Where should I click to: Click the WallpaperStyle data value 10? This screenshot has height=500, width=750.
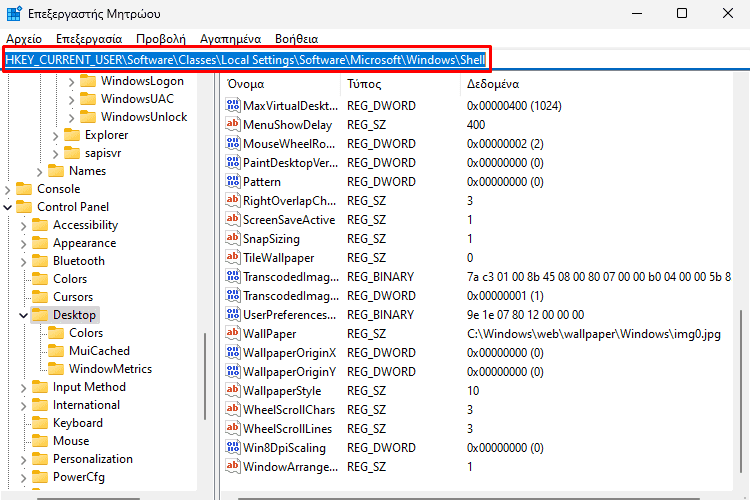473,390
